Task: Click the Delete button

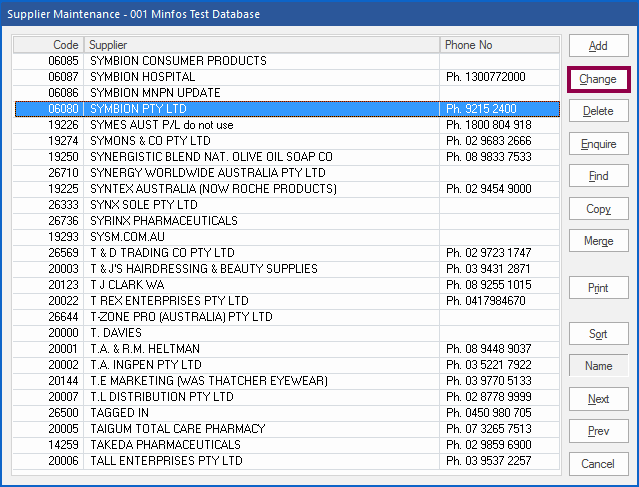Action: coord(598,111)
